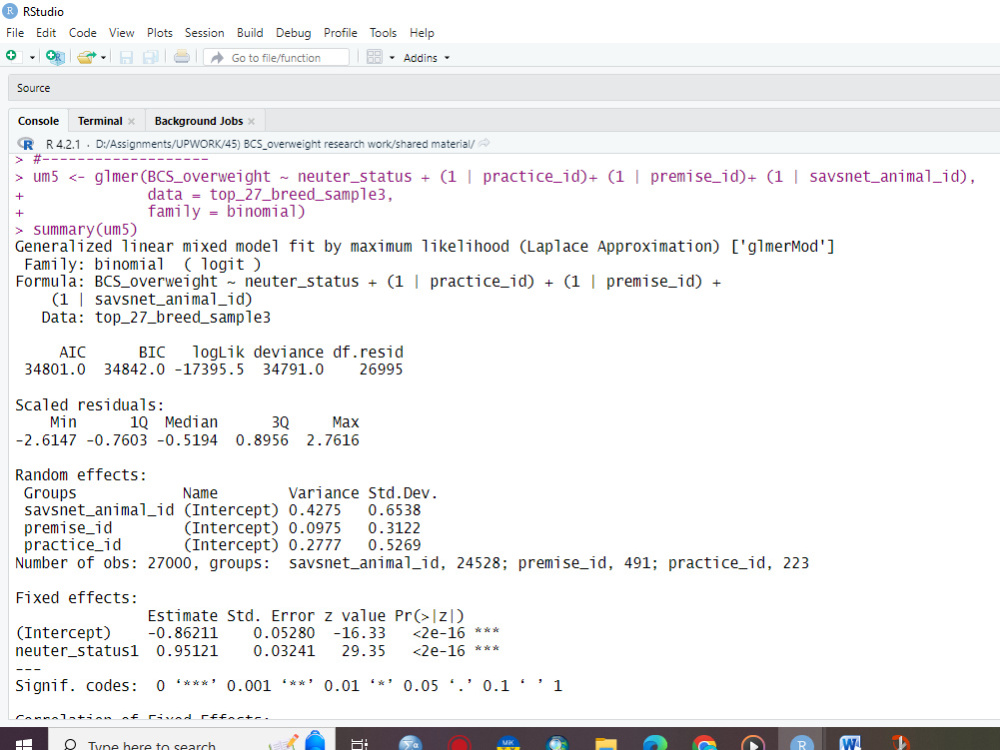Open the dropdown next to the new file icon
This screenshot has width=1000, height=750.
point(32,57)
